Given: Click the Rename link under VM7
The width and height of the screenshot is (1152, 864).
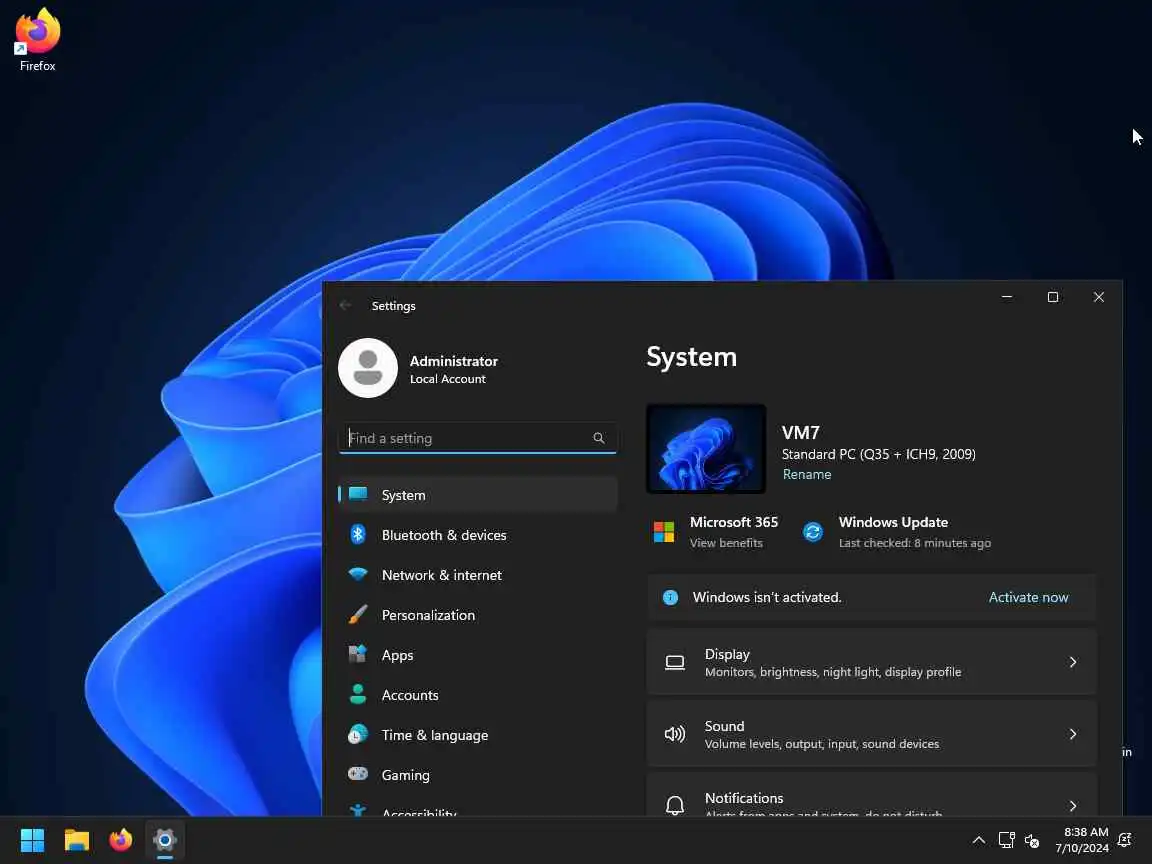Looking at the screenshot, I should [x=807, y=475].
